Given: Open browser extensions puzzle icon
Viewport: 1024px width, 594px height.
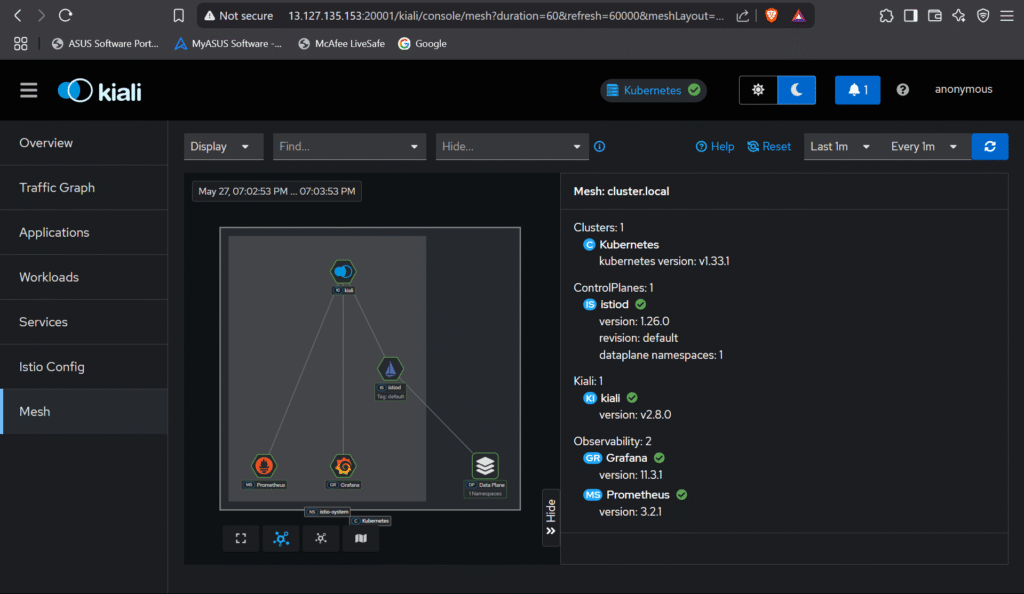Looking at the screenshot, I should click(x=886, y=16).
